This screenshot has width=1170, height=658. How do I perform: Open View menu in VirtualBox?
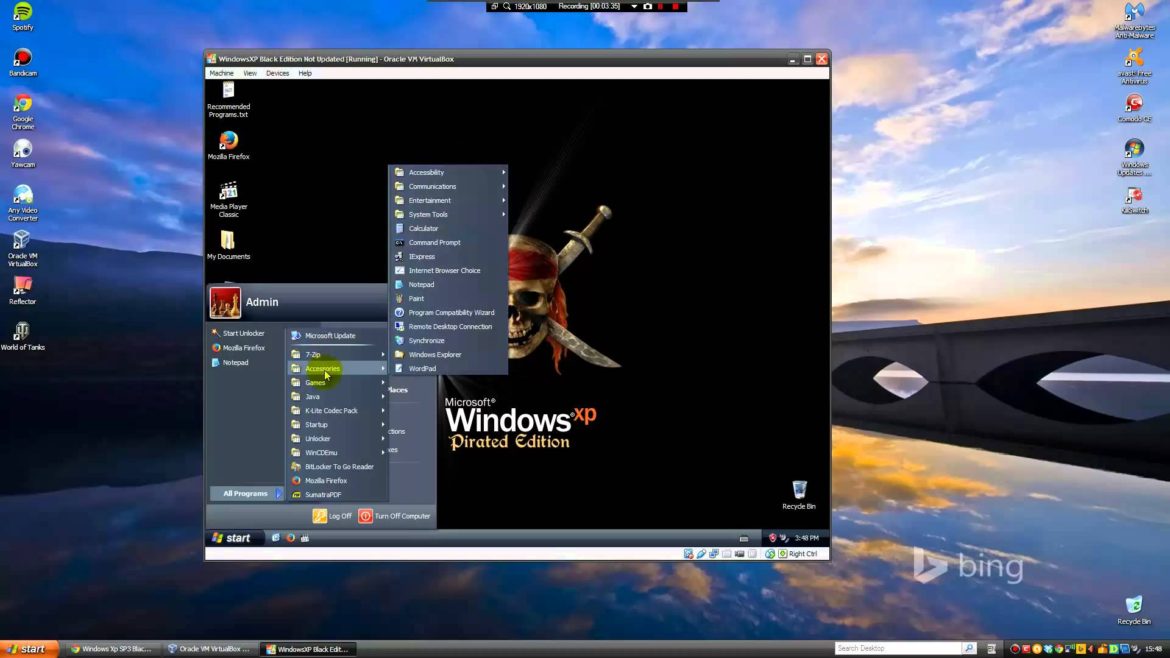(249, 73)
